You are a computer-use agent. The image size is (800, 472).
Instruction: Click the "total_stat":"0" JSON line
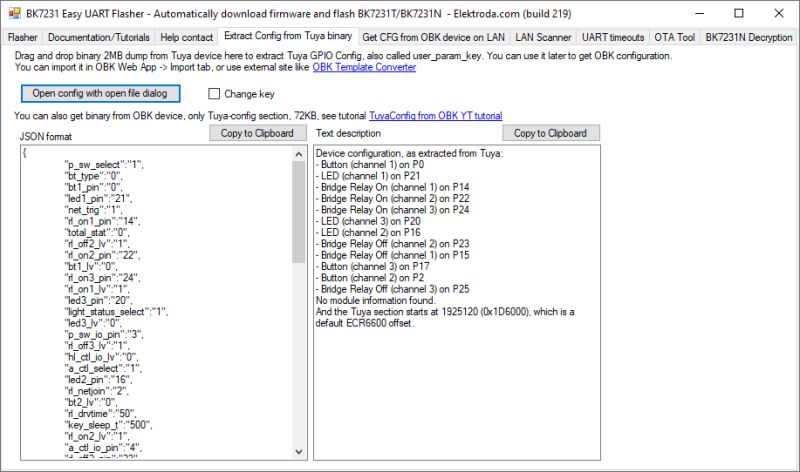(97, 233)
